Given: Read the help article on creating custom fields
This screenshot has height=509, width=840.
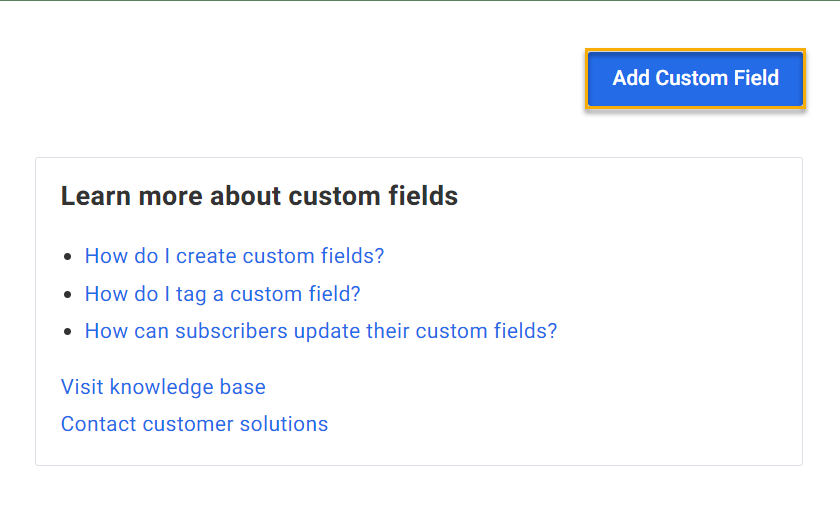Looking at the screenshot, I should click(234, 256).
